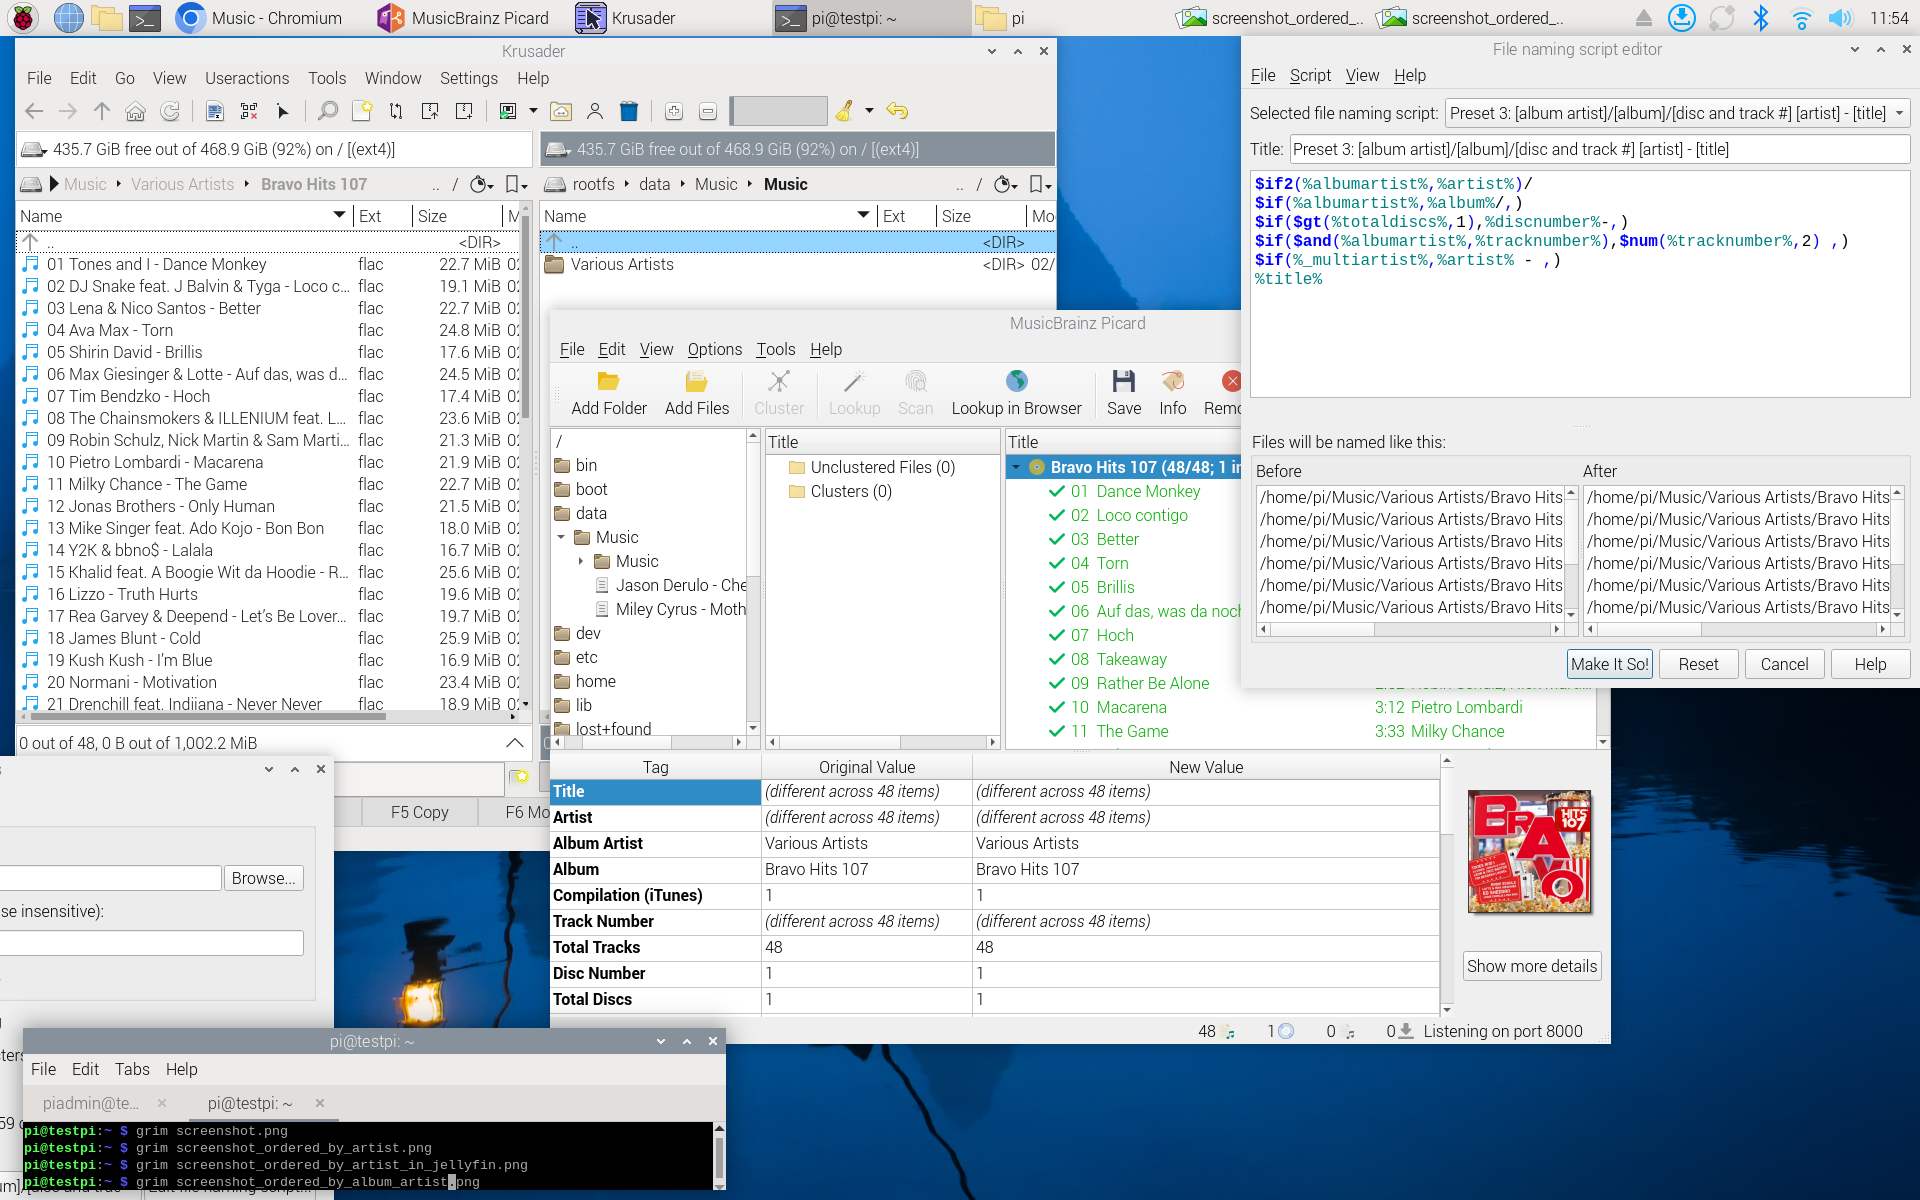Click Add Folder in Picard toolbar
This screenshot has width=1920, height=1200.
(608, 393)
